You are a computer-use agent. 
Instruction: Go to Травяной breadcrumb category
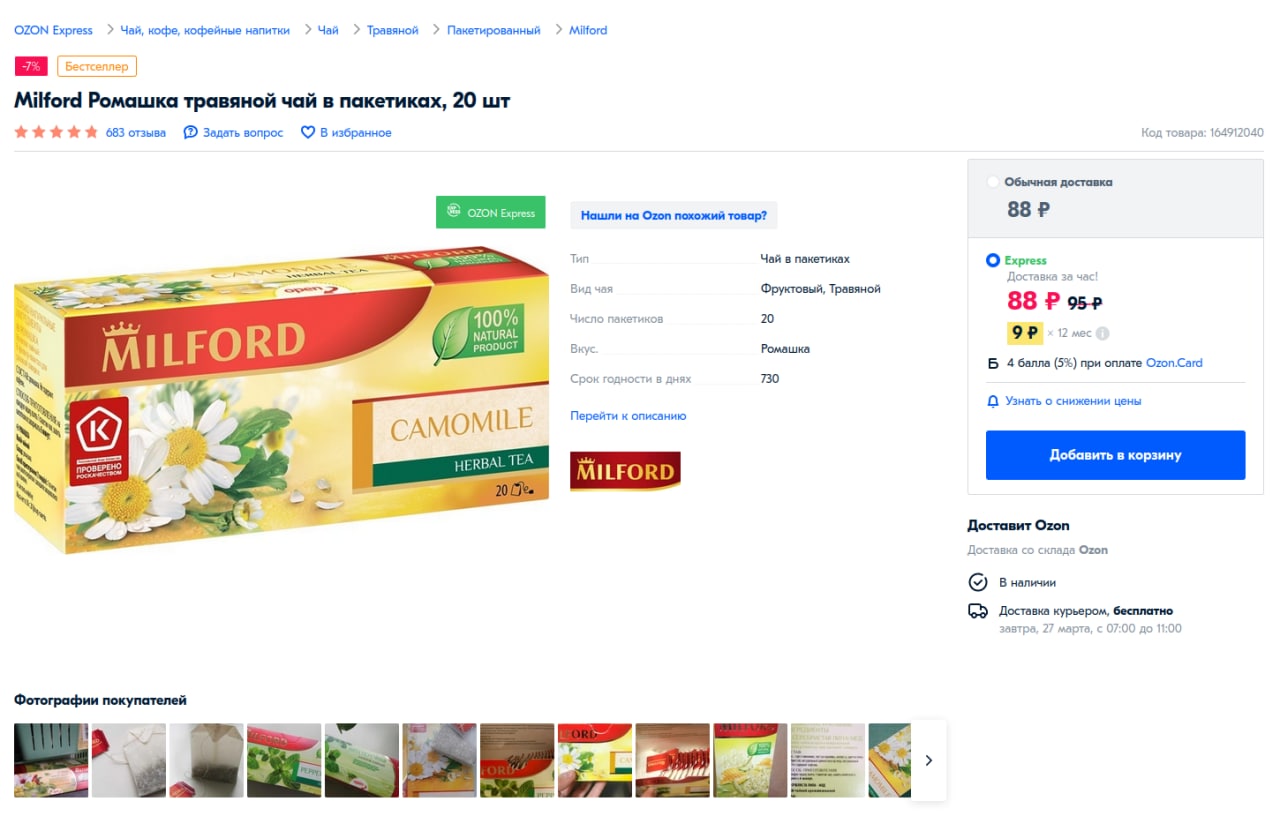coord(393,30)
